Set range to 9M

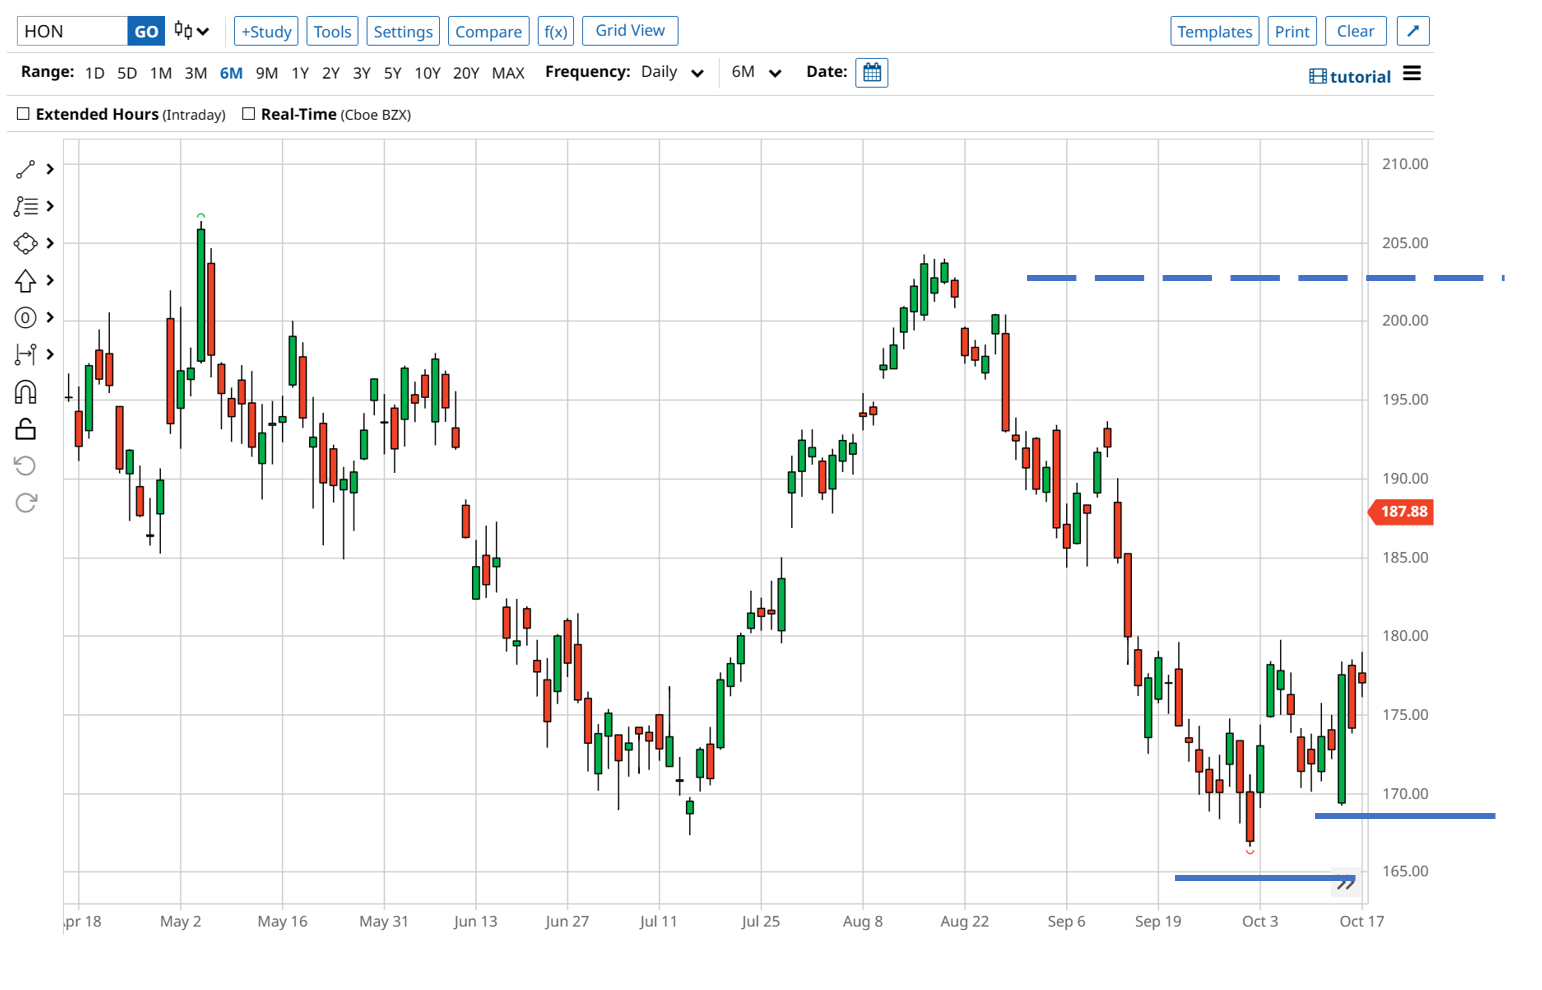(267, 73)
